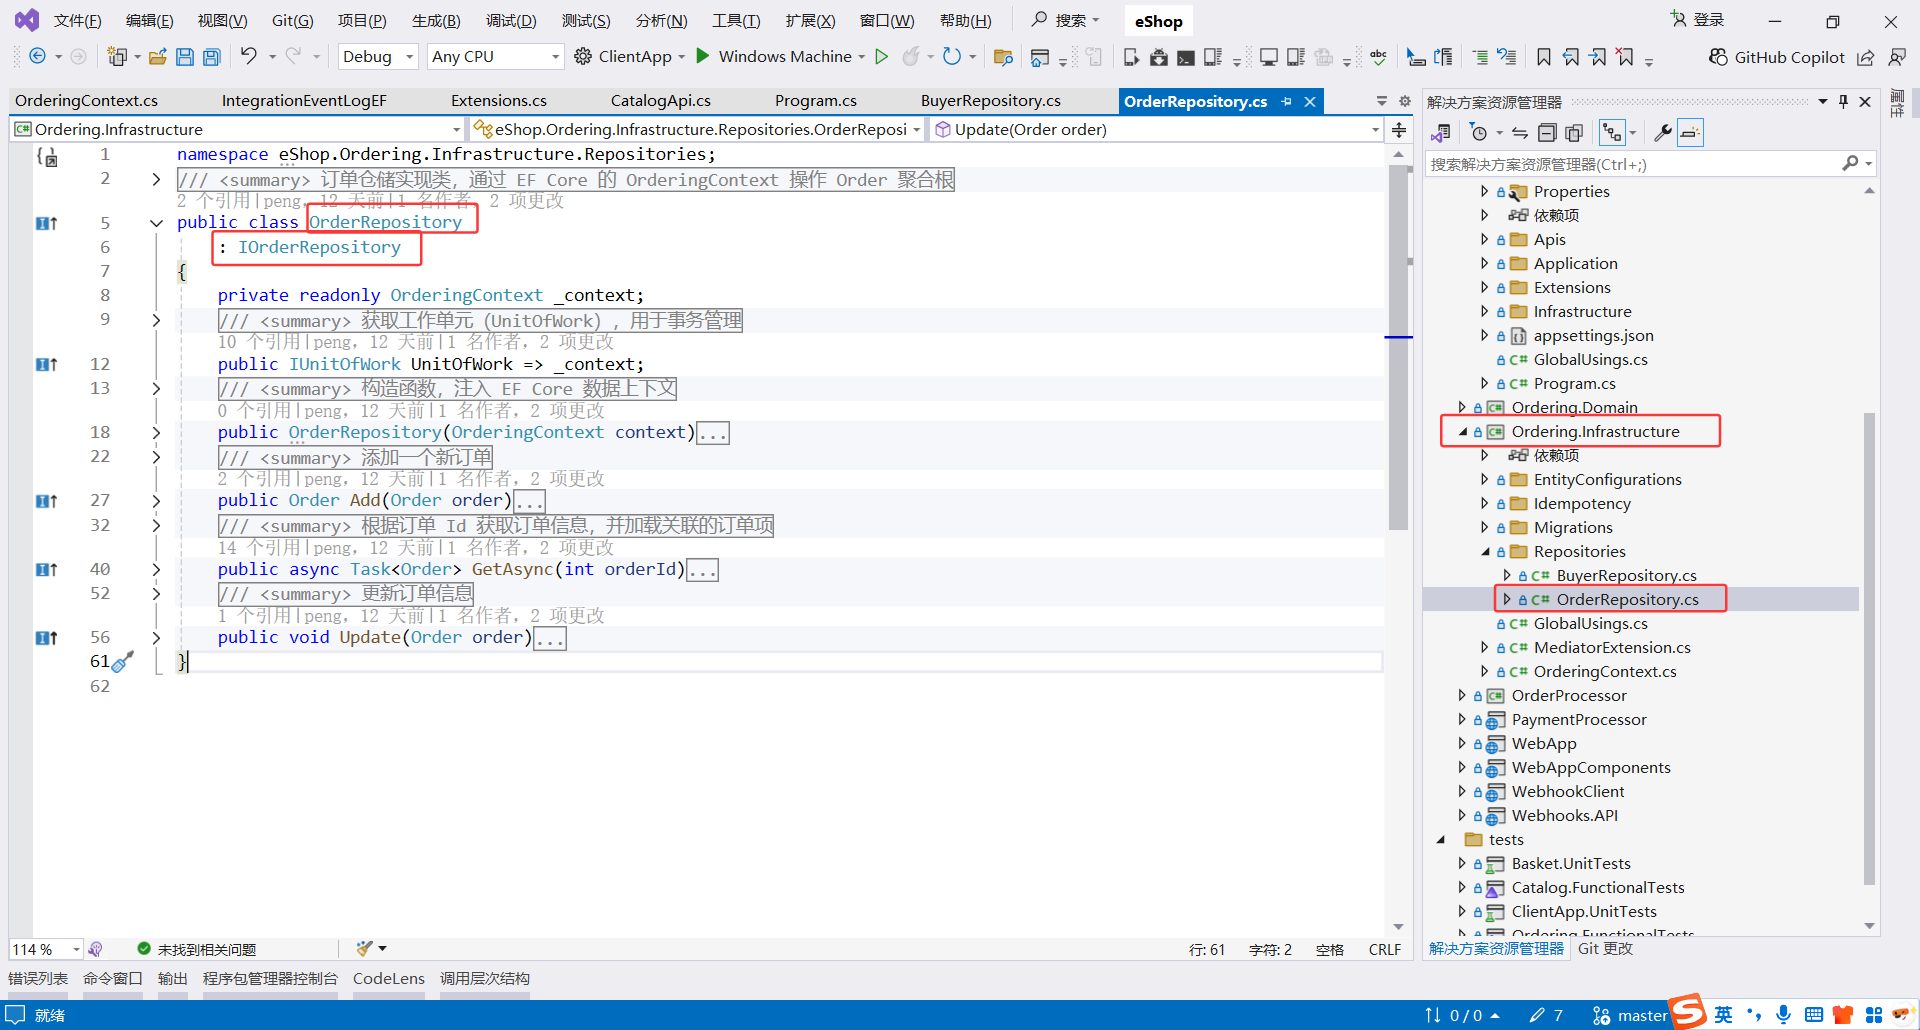Switch to the BuyerRepository.cs tab

[x=991, y=101]
